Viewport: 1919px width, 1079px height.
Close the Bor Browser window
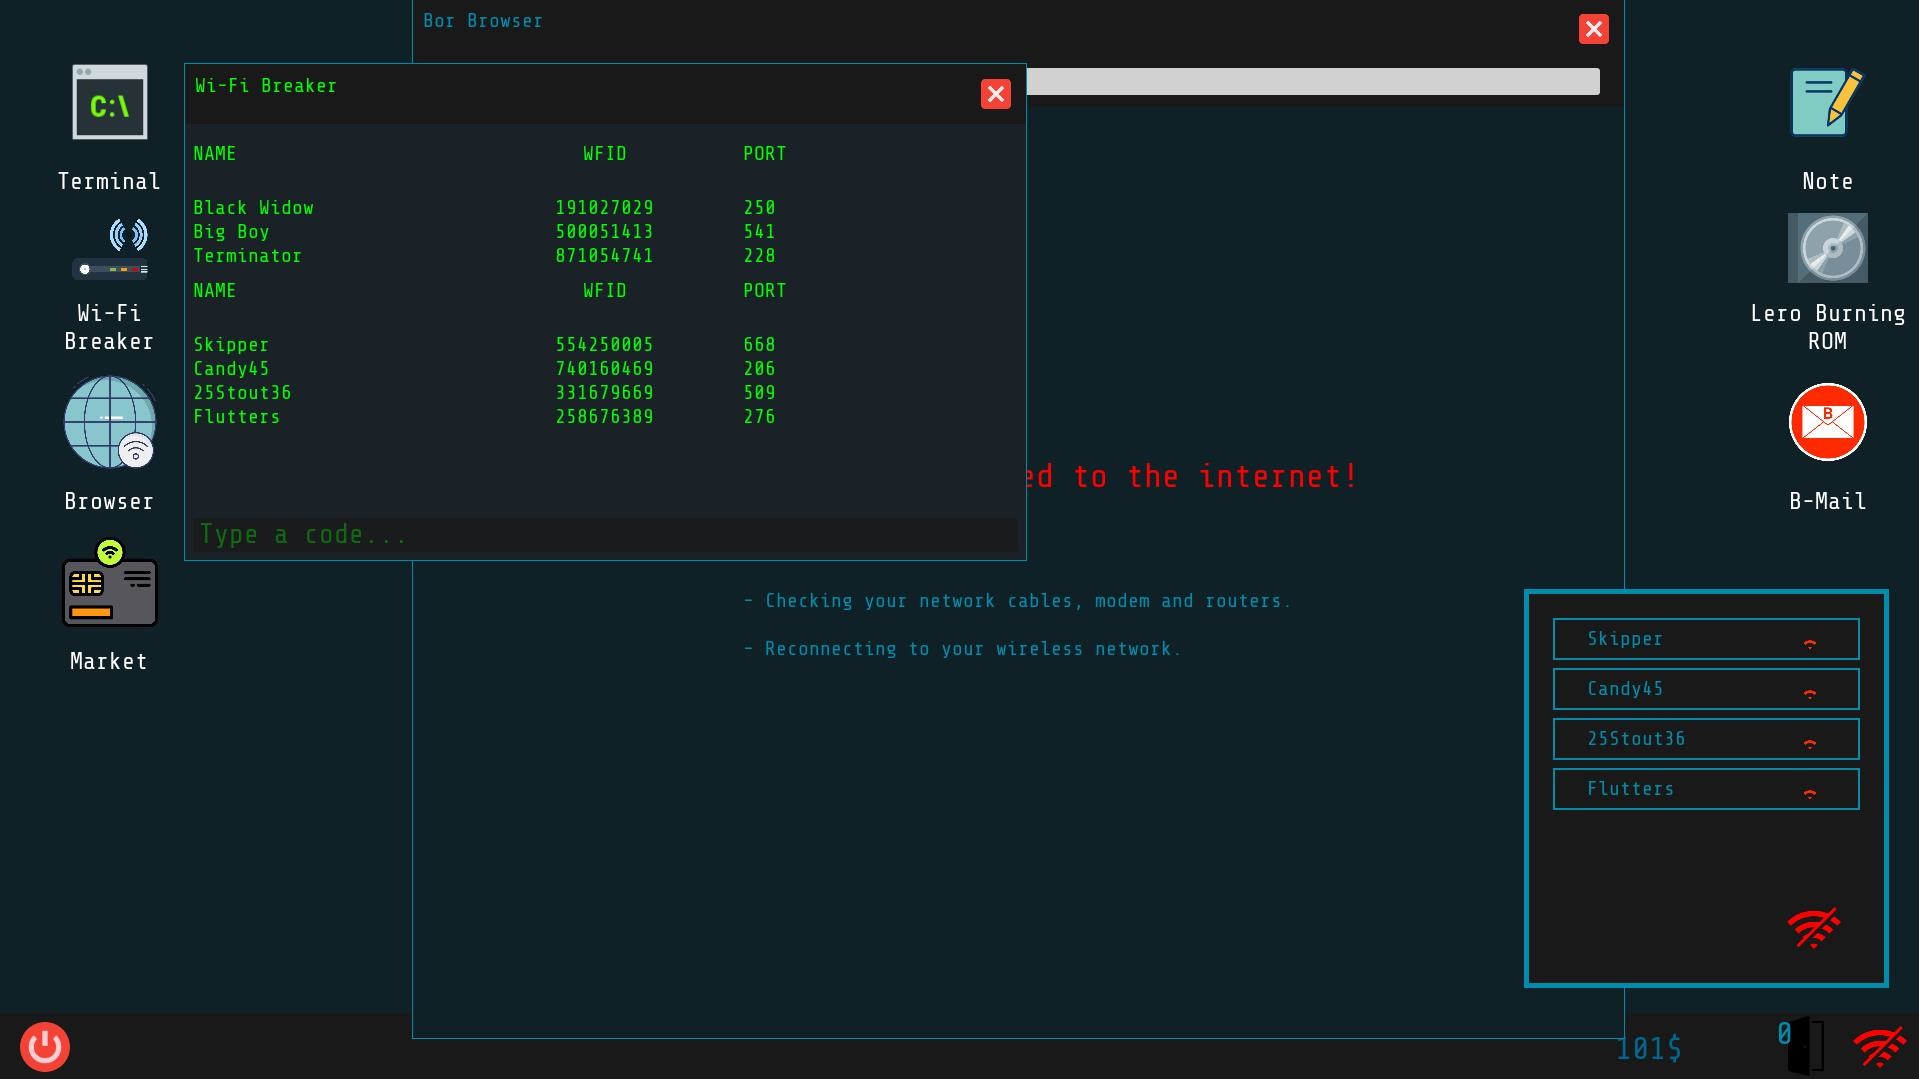[x=1593, y=29]
